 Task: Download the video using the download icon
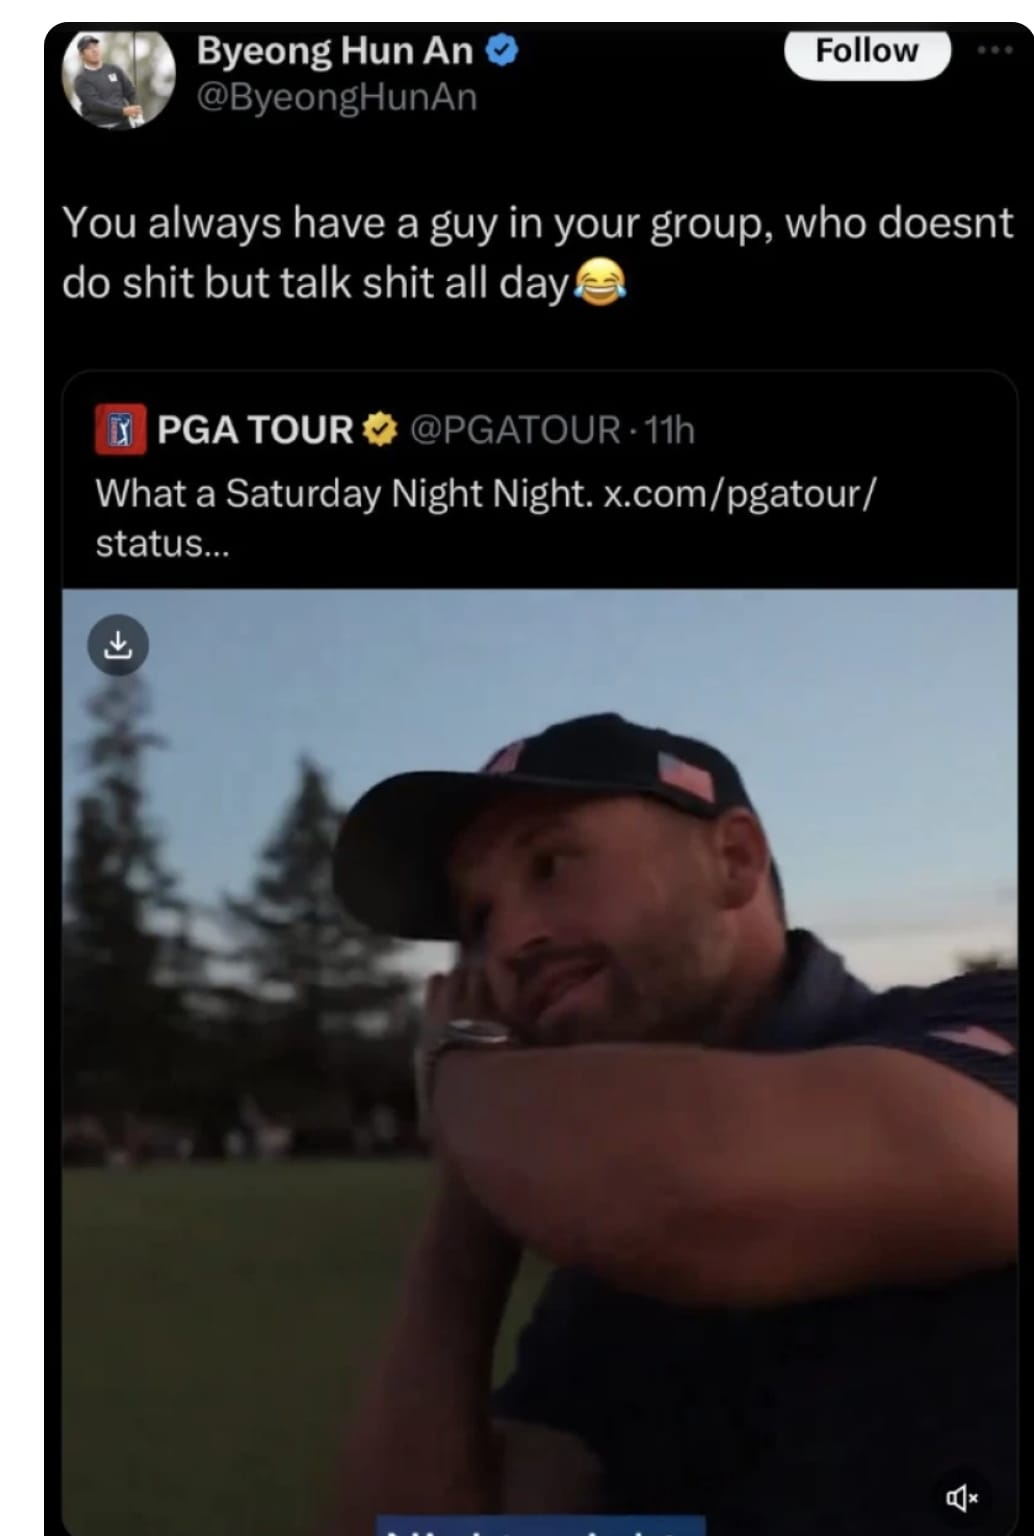[x=118, y=645]
